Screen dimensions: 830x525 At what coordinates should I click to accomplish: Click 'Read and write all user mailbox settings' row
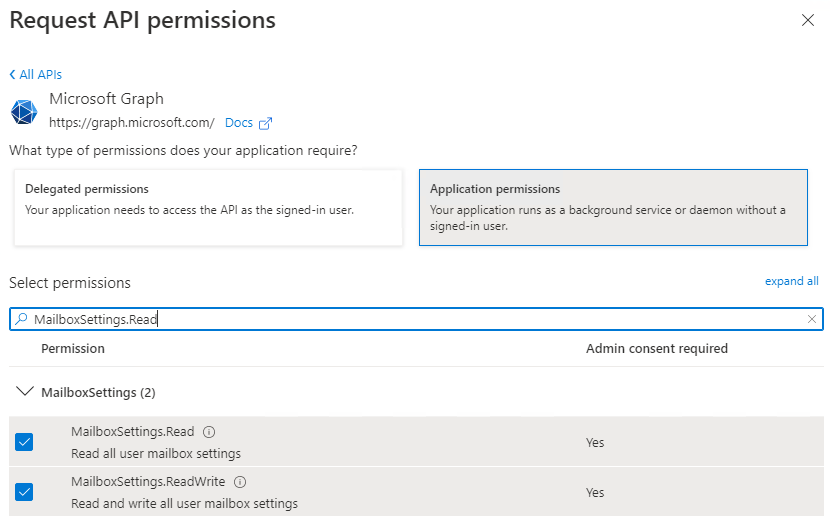184,503
